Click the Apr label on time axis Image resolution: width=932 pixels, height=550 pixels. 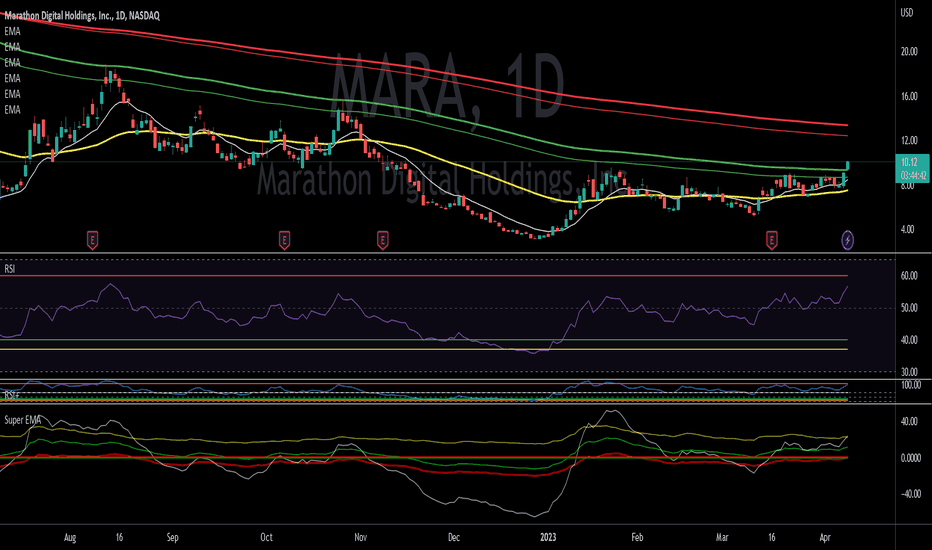pyautogui.click(x=825, y=538)
